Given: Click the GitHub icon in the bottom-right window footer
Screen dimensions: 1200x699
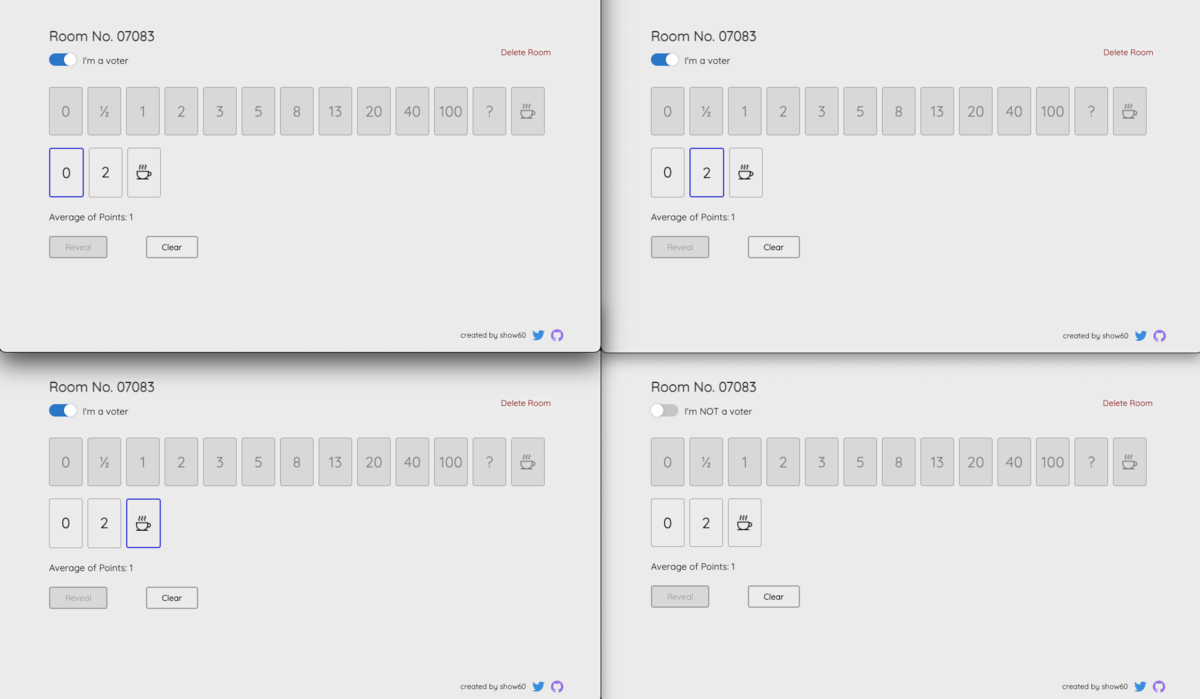Looking at the screenshot, I should coord(1159,686).
